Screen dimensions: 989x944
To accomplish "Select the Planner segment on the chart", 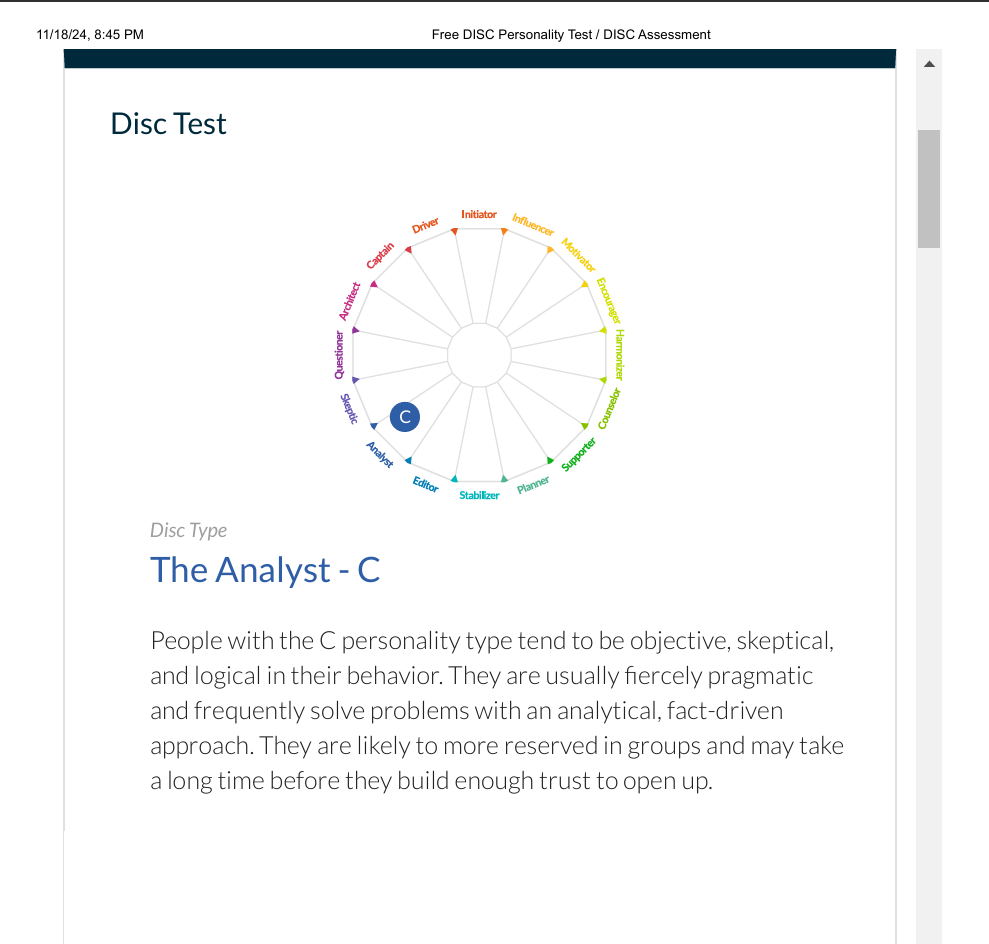I will coord(533,482).
